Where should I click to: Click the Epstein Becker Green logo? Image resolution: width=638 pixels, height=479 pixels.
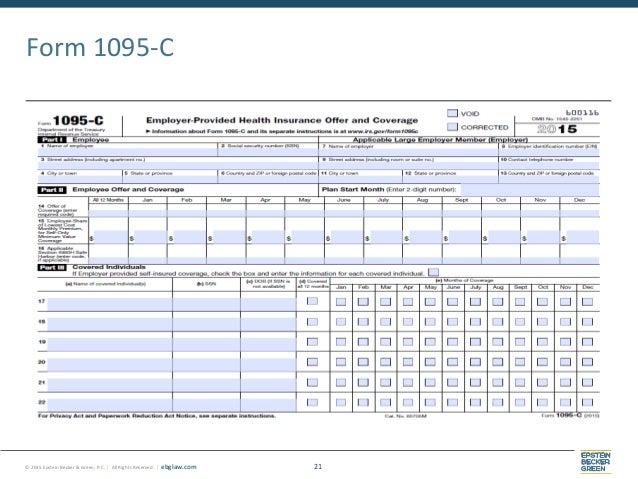[x=595, y=462]
